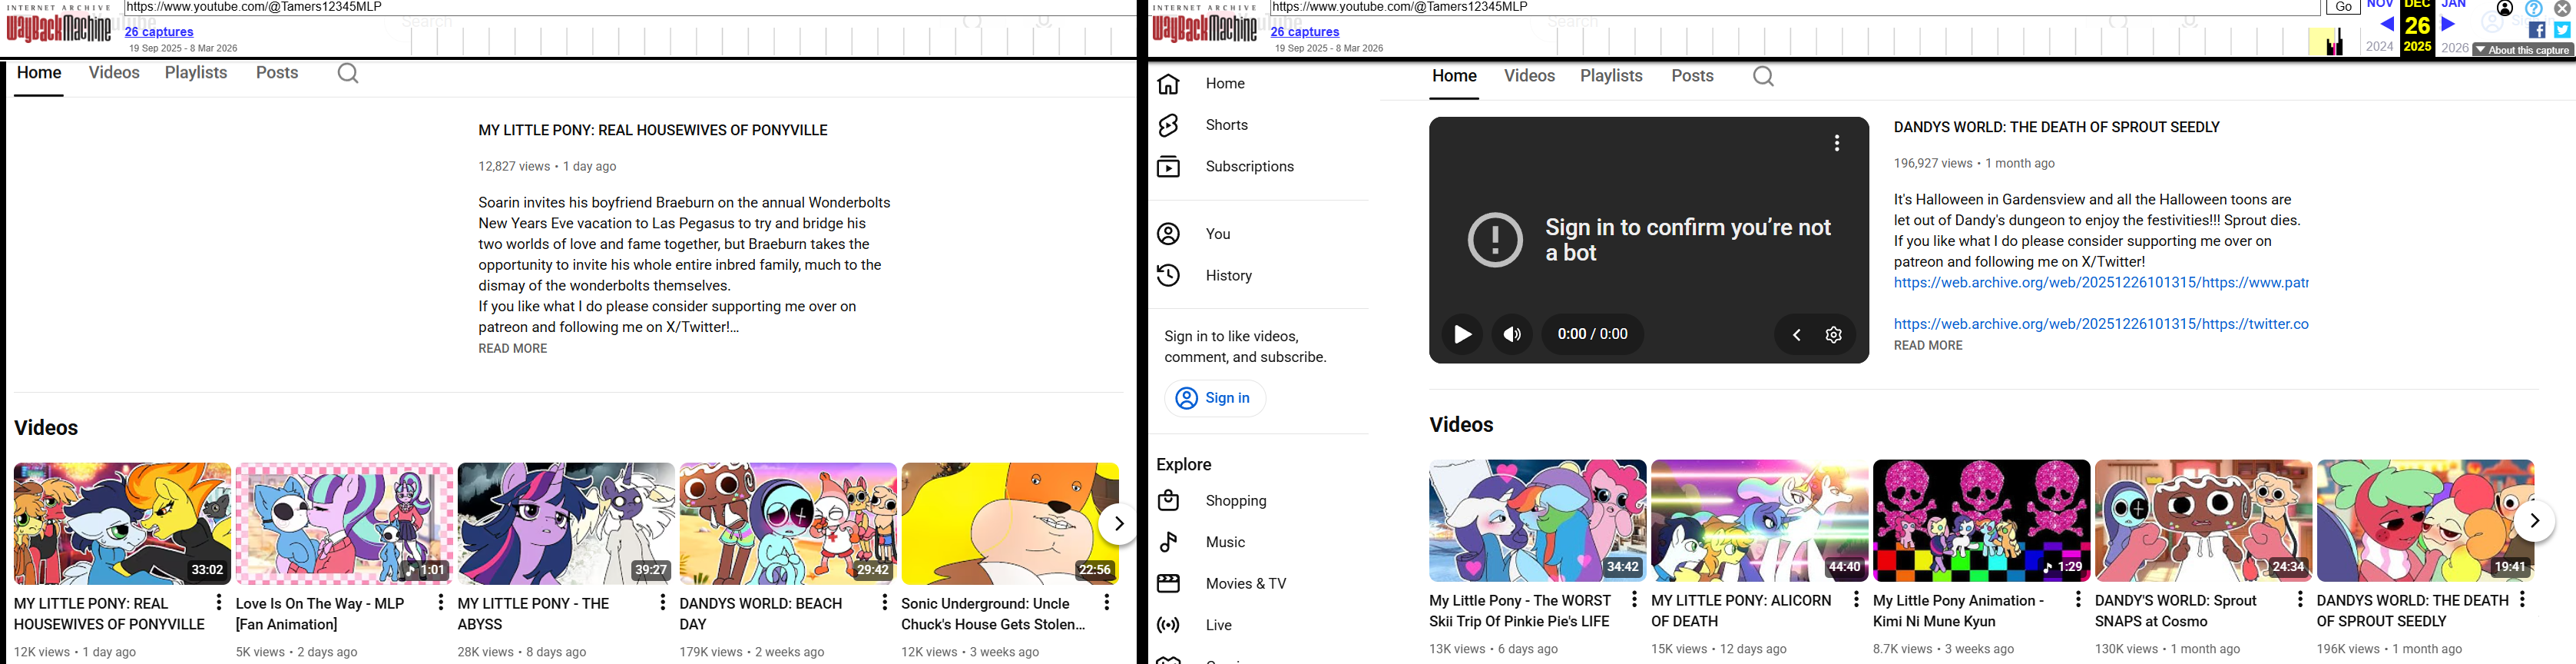Expand READ MORE under the Sprout Seedly description
This screenshot has width=2576, height=664.
(1928, 346)
